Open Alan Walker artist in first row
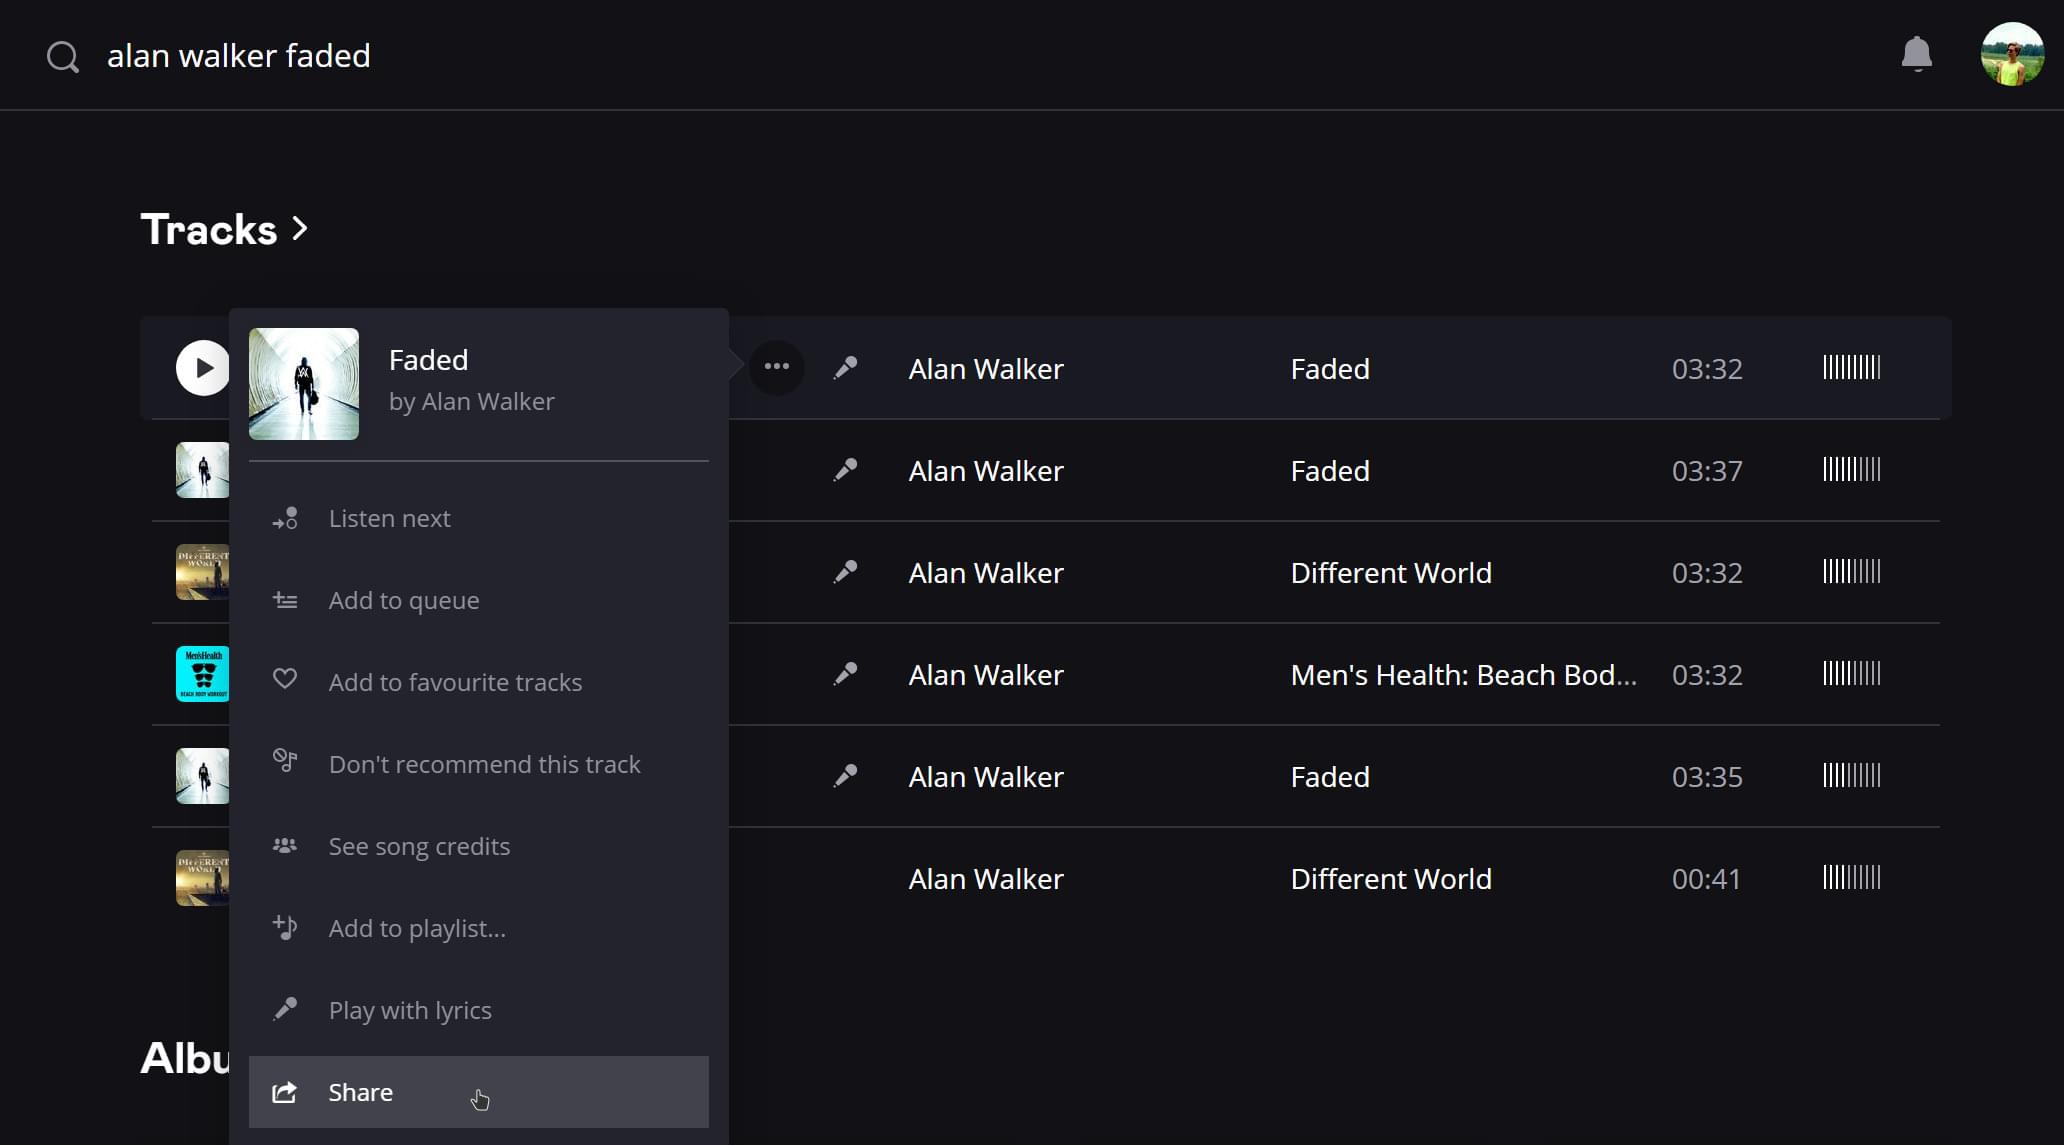Image resolution: width=2064 pixels, height=1145 pixels. point(986,369)
